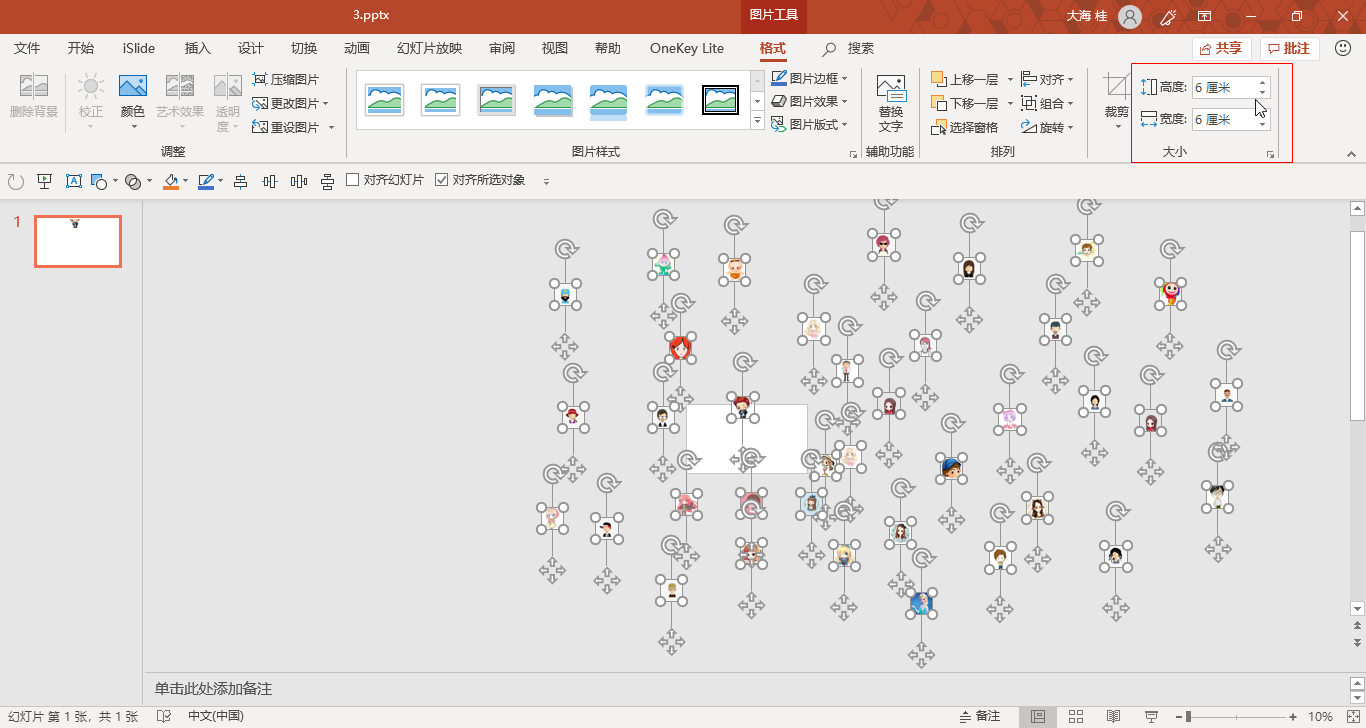Viewport: 1366px width, 728px height.
Task: Switch to the 开始 ribbon tab
Action: point(81,48)
